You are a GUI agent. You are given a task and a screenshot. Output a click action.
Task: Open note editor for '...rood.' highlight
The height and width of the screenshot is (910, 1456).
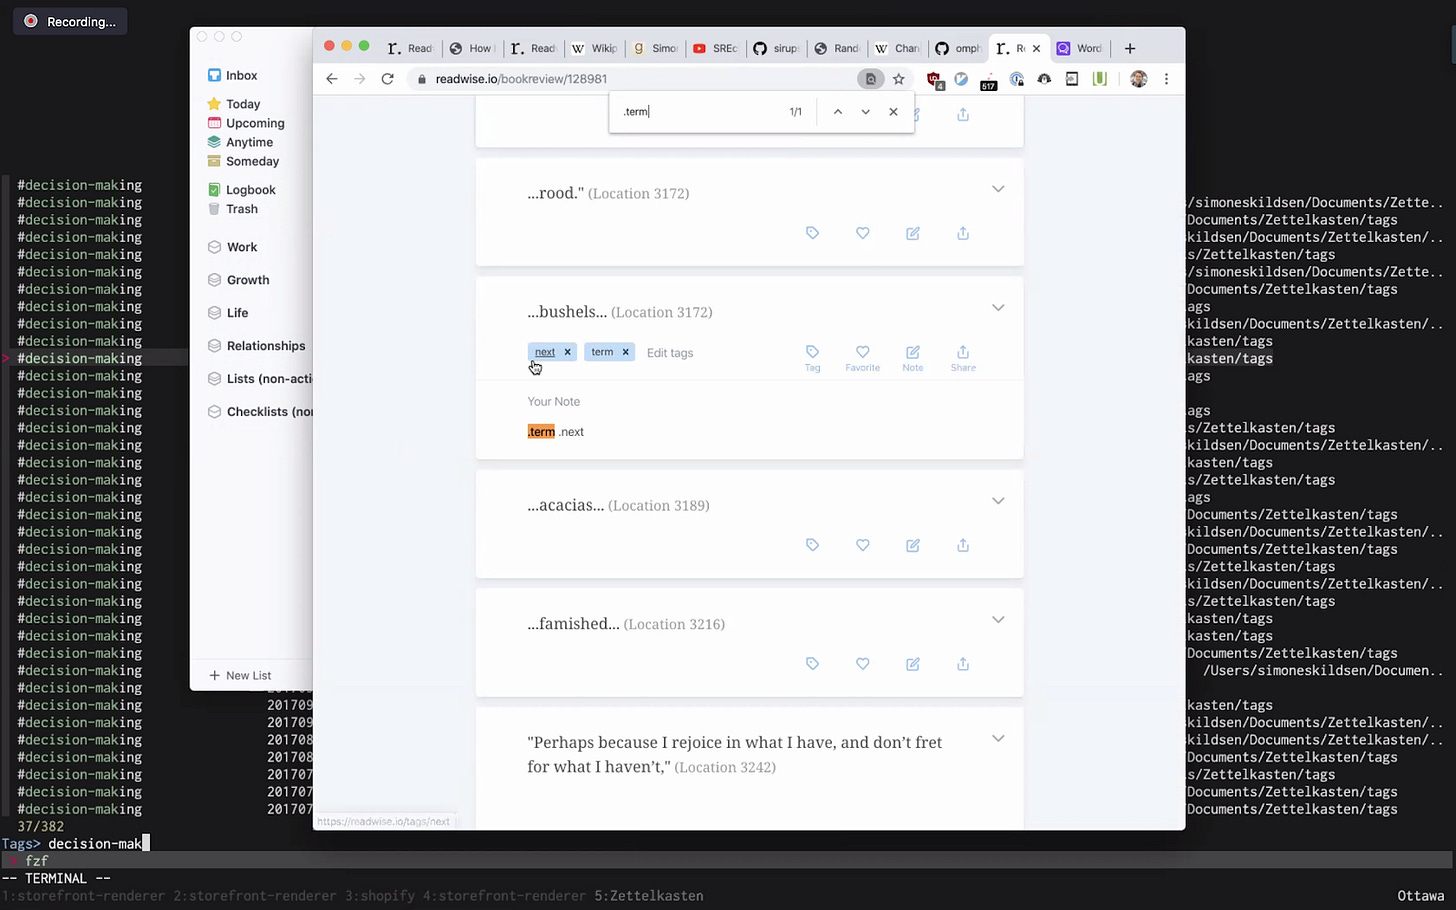913,233
